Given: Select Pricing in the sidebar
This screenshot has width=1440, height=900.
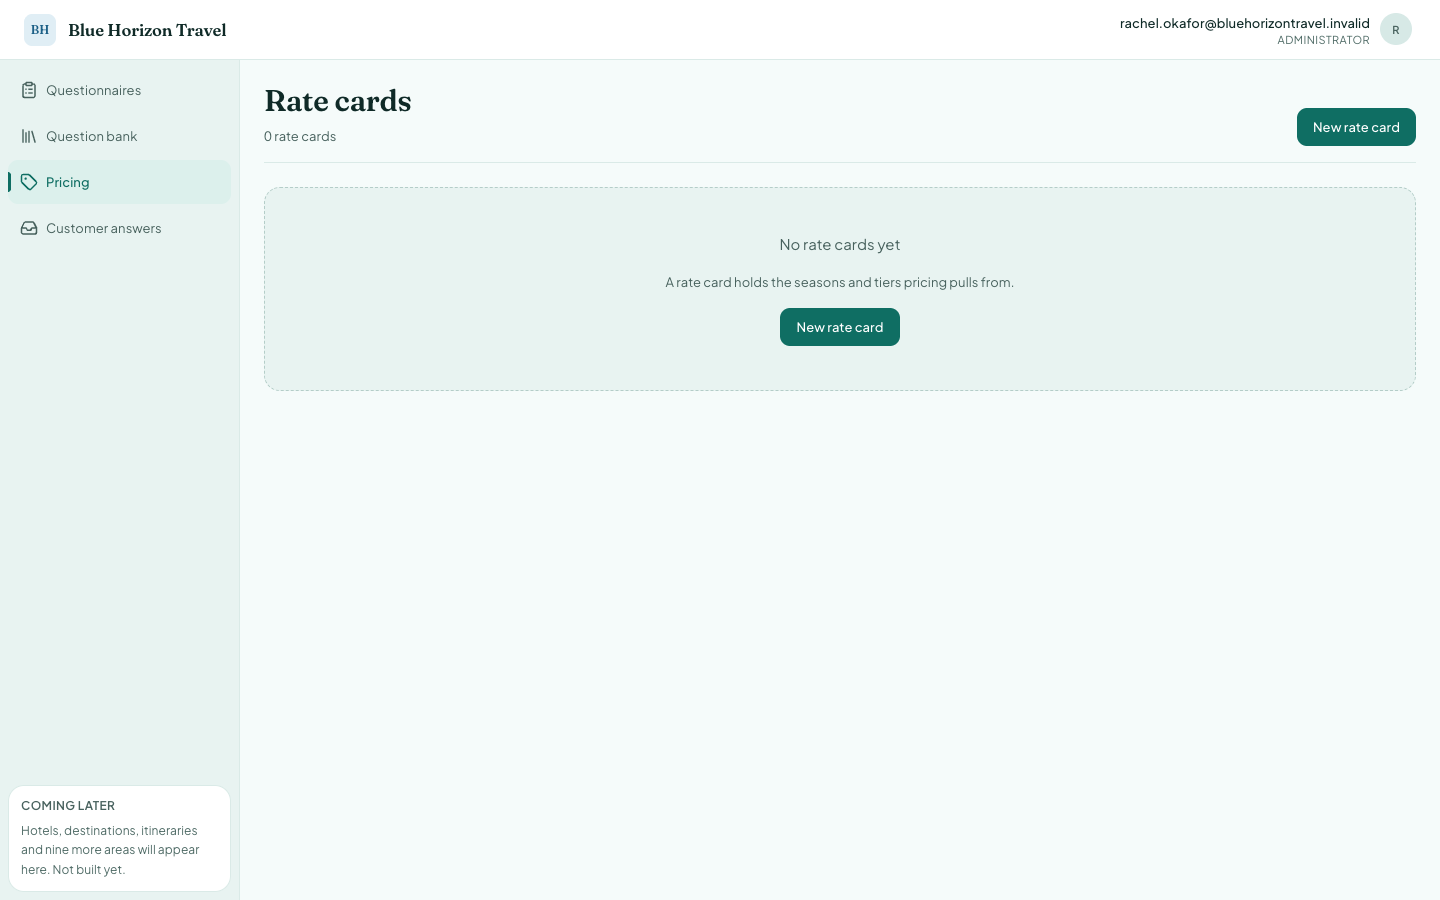Looking at the screenshot, I should coord(120,182).
